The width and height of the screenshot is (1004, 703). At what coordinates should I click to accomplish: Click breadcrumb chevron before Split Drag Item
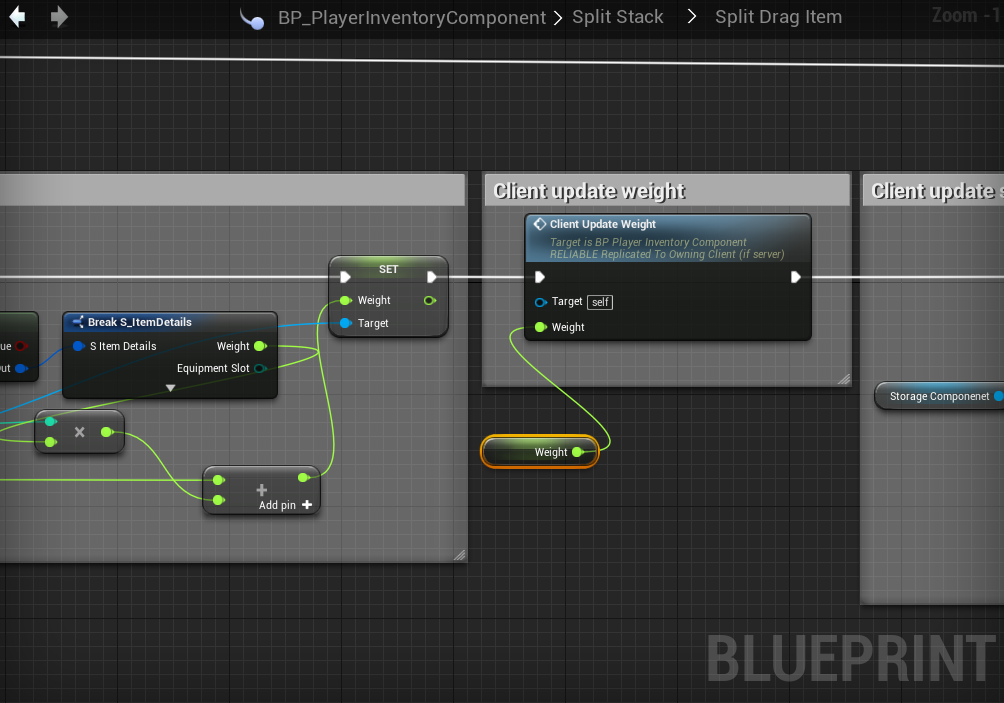coord(691,17)
